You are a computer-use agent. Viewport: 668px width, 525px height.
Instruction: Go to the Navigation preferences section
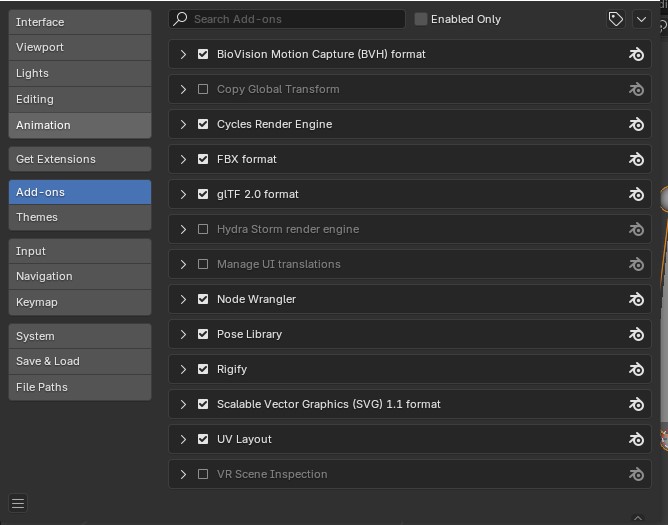point(80,277)
